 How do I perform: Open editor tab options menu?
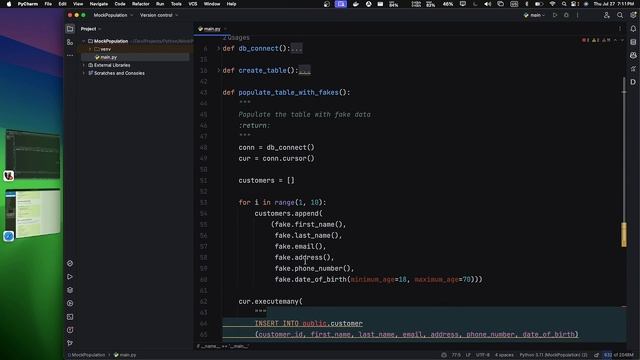coord(620,29)
